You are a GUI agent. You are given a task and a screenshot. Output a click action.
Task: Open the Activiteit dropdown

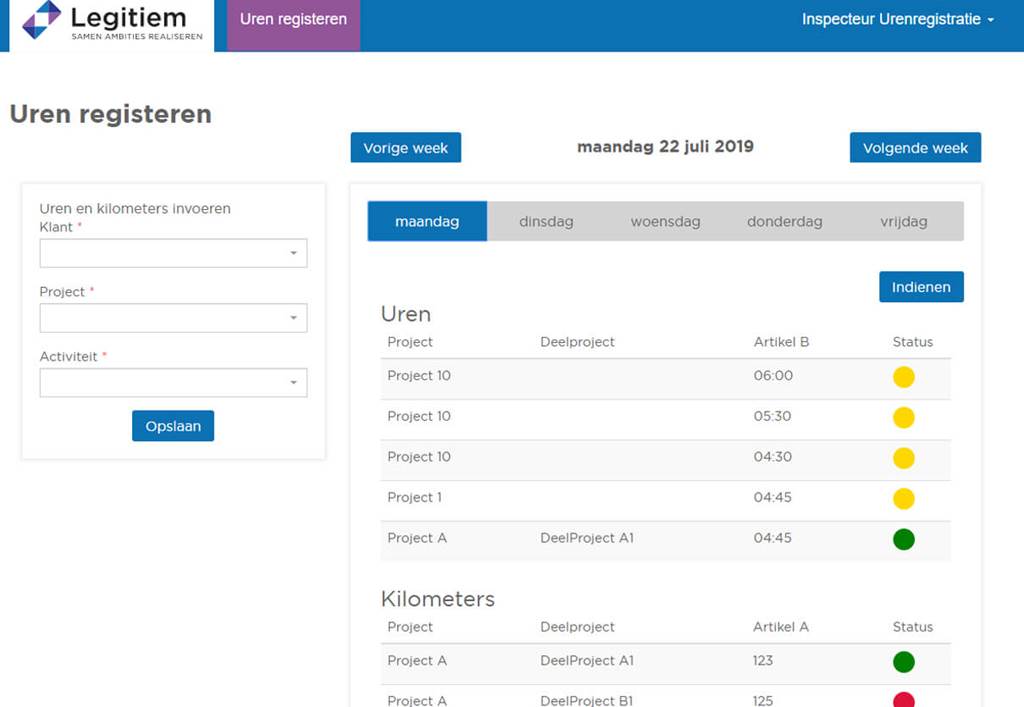(173, 383)
